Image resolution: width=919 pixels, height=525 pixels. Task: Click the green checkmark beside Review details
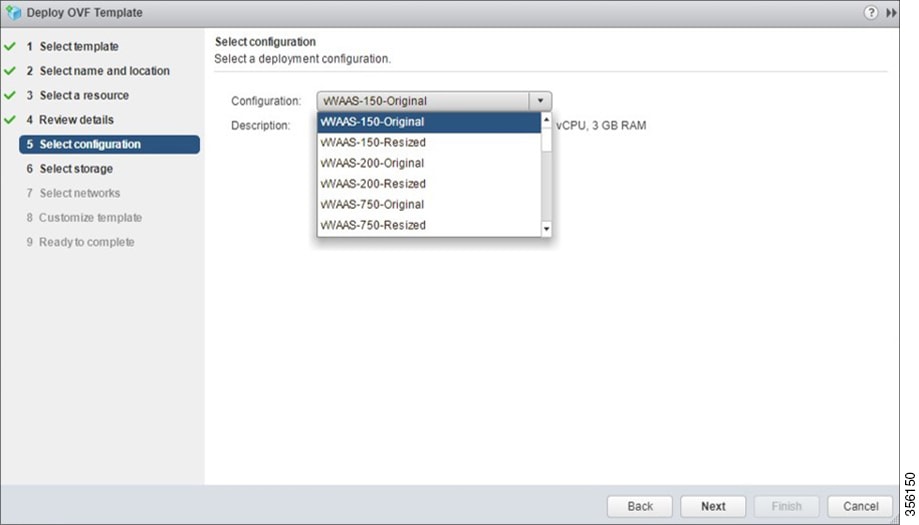pos(9,120)
